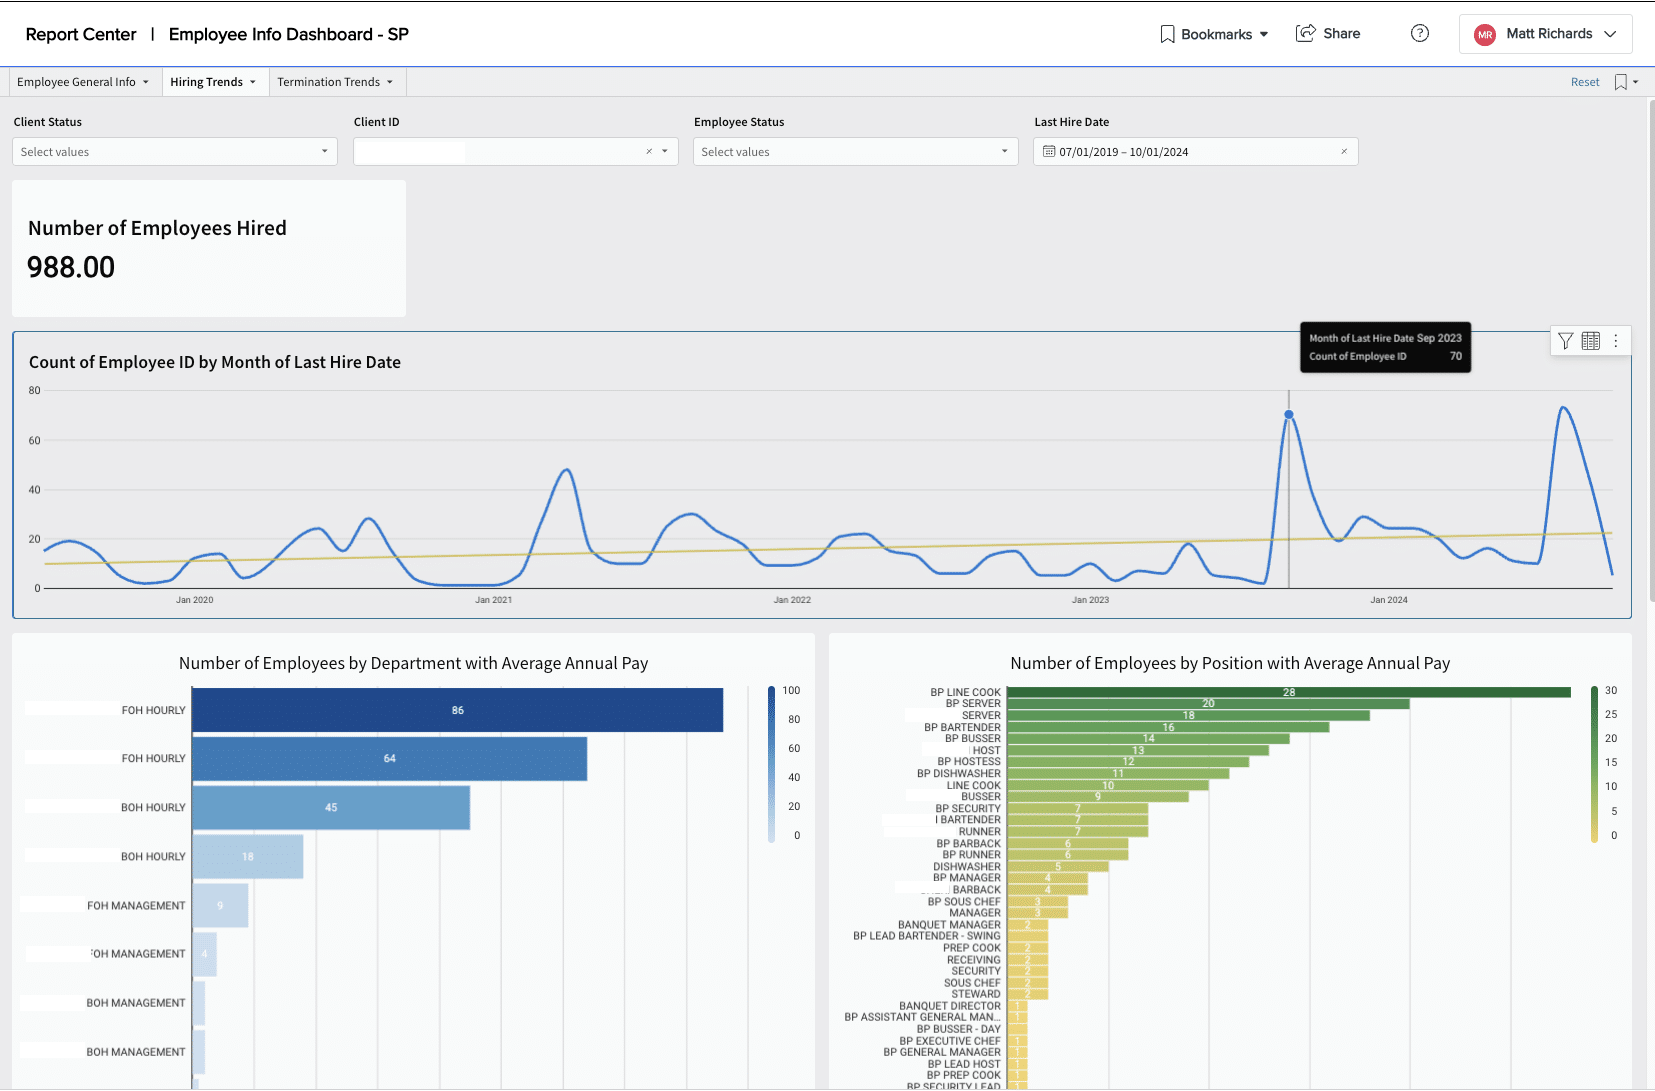The height and width of the screenshot is (1091, 1655).
Task: Click the Share icon
Action: click(x=1305, y=33)
